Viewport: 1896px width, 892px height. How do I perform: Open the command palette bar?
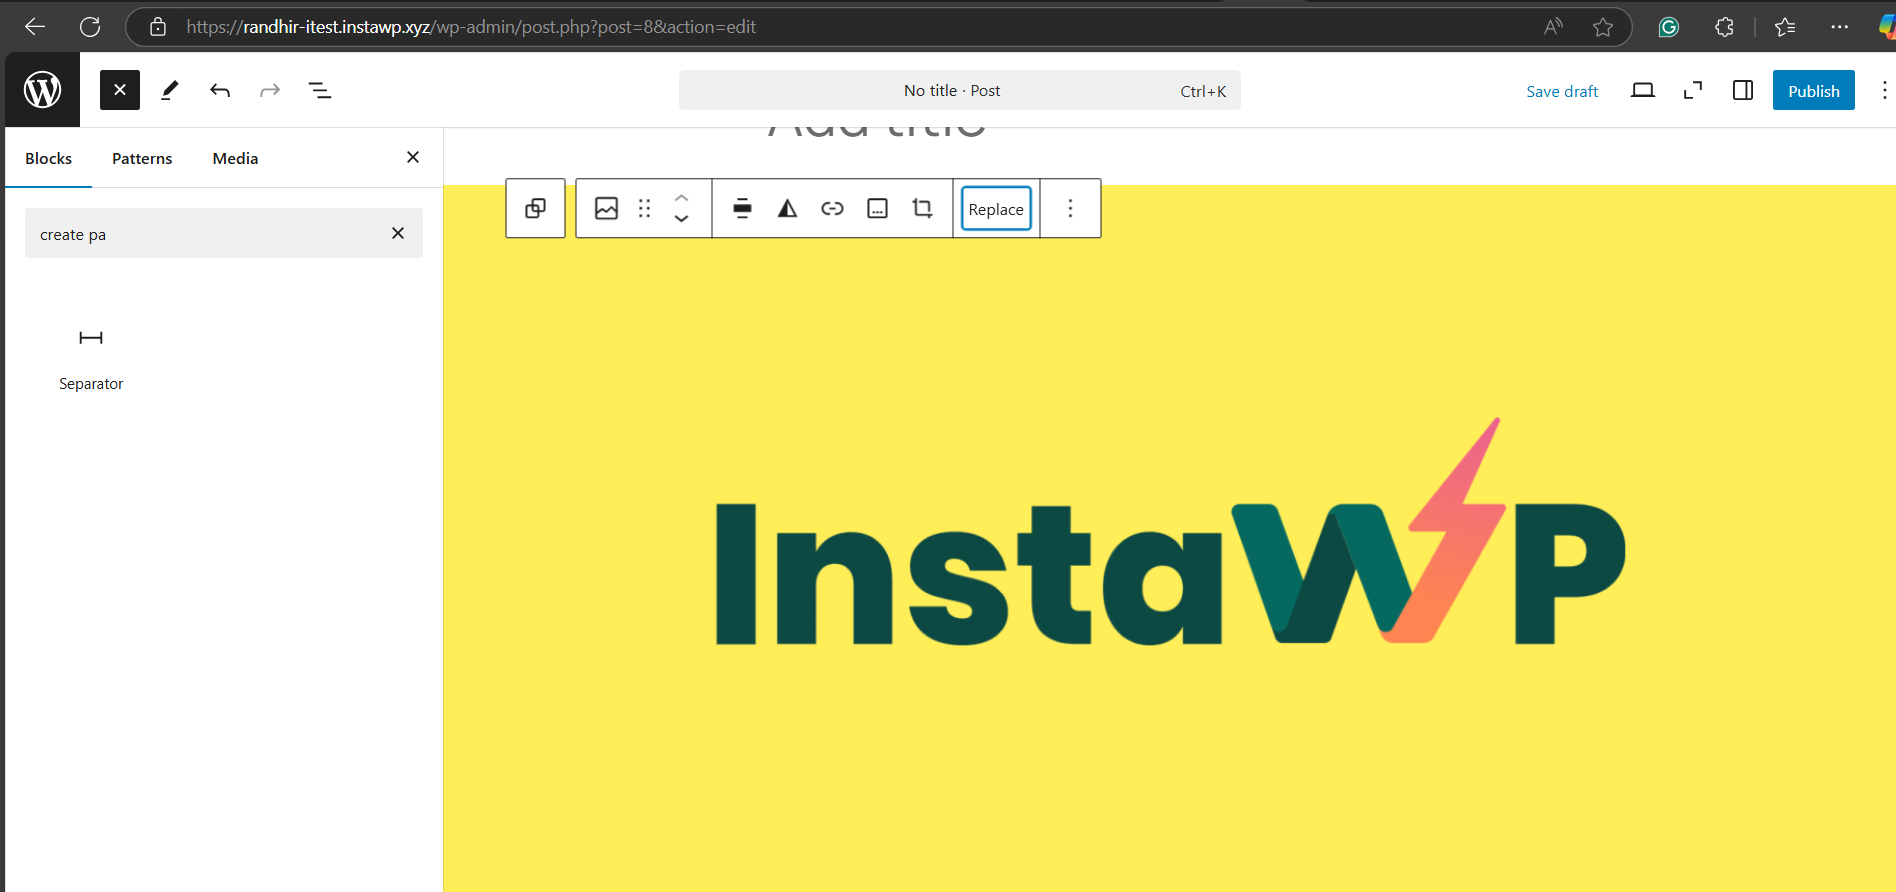[960, 90]
